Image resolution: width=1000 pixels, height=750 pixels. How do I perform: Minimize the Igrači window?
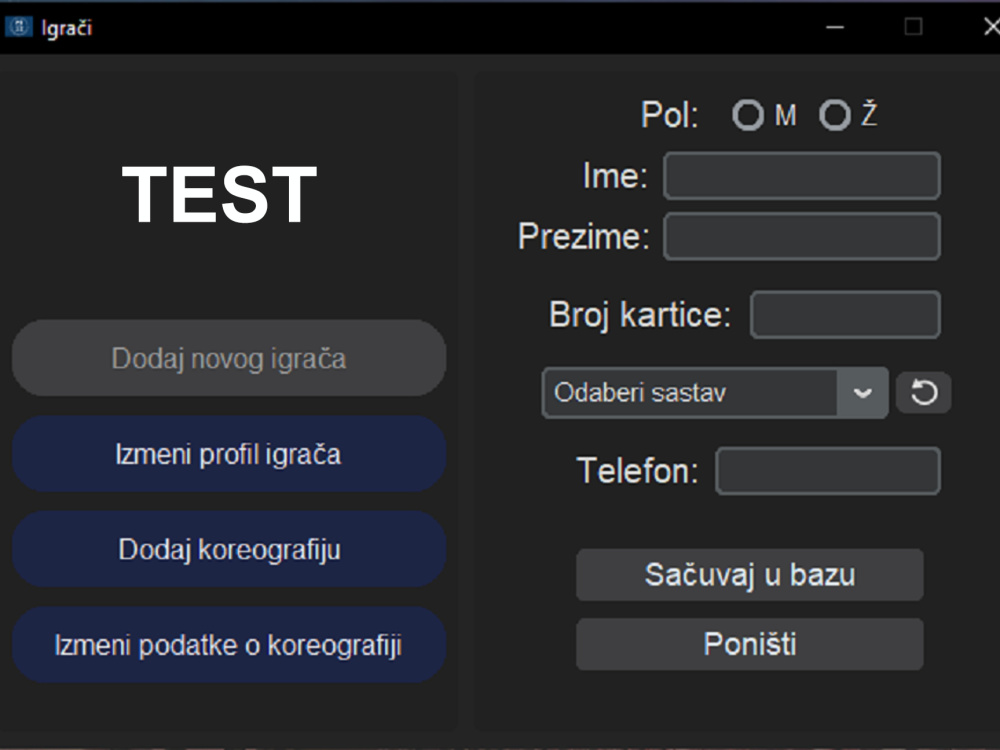tap(835, 27)
